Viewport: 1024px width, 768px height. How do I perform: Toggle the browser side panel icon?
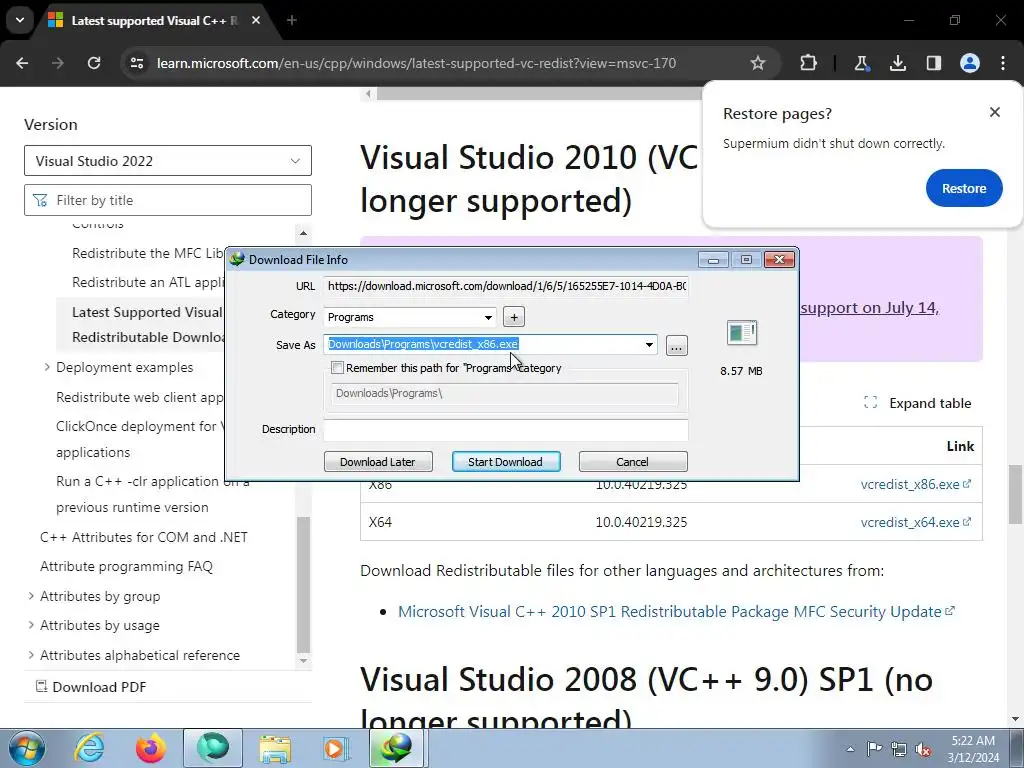tap(934, 63)
